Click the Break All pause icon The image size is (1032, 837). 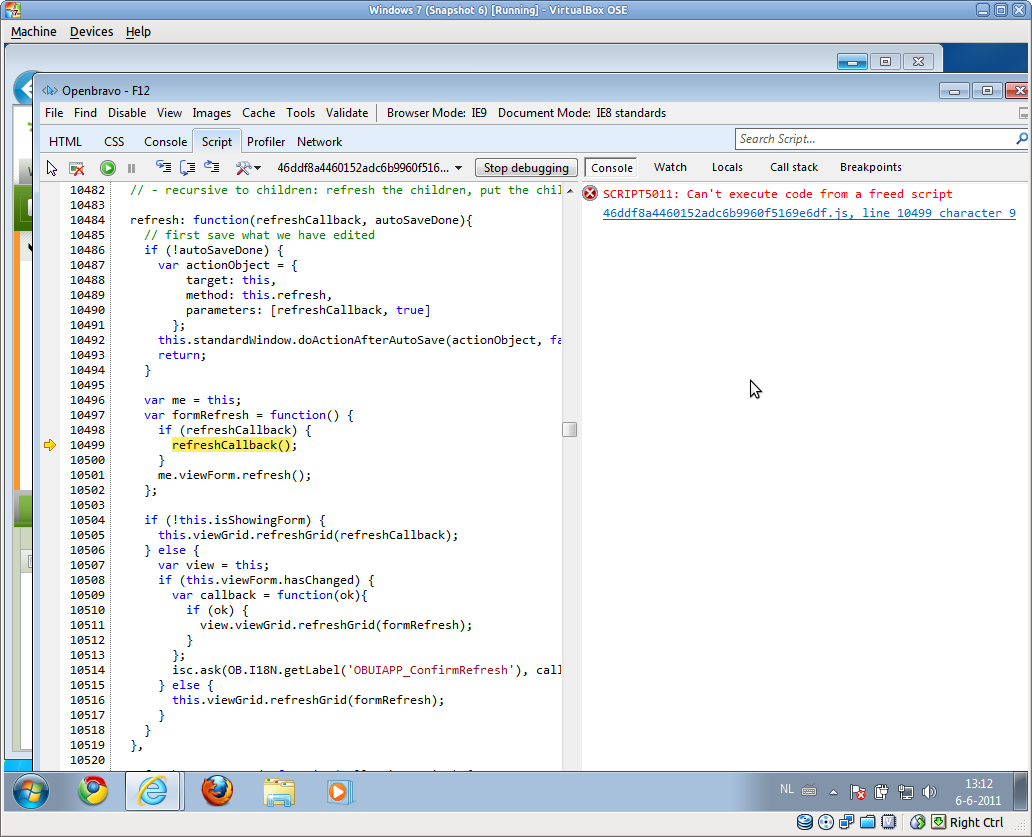(x=131, y=168)
